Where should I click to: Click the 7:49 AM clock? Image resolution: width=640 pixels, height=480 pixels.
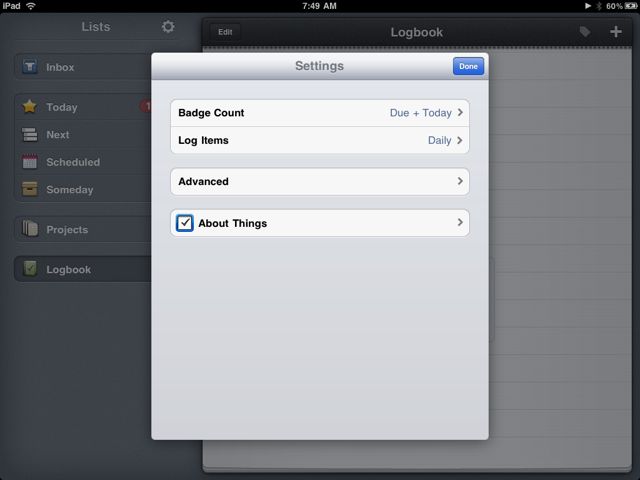pyautogui.click(x=319, y=6)
